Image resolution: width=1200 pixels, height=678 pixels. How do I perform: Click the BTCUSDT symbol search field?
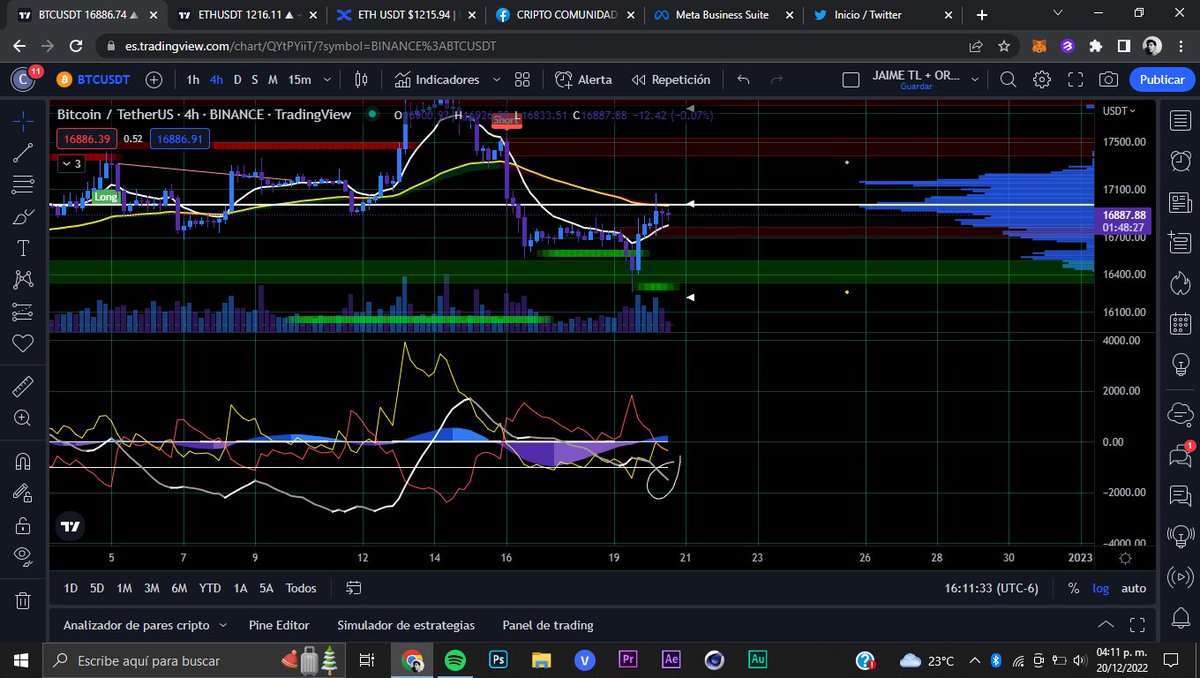click(x=98, y=80)
